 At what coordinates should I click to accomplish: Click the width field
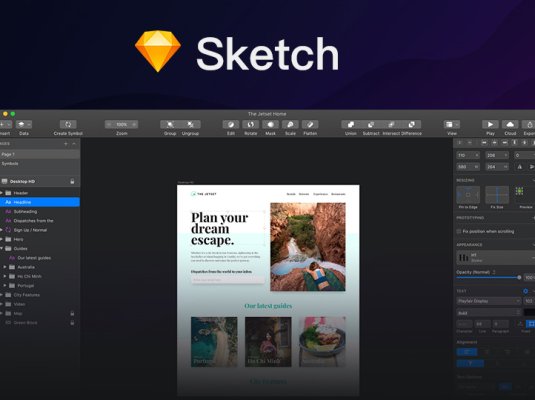click(468, 167)
